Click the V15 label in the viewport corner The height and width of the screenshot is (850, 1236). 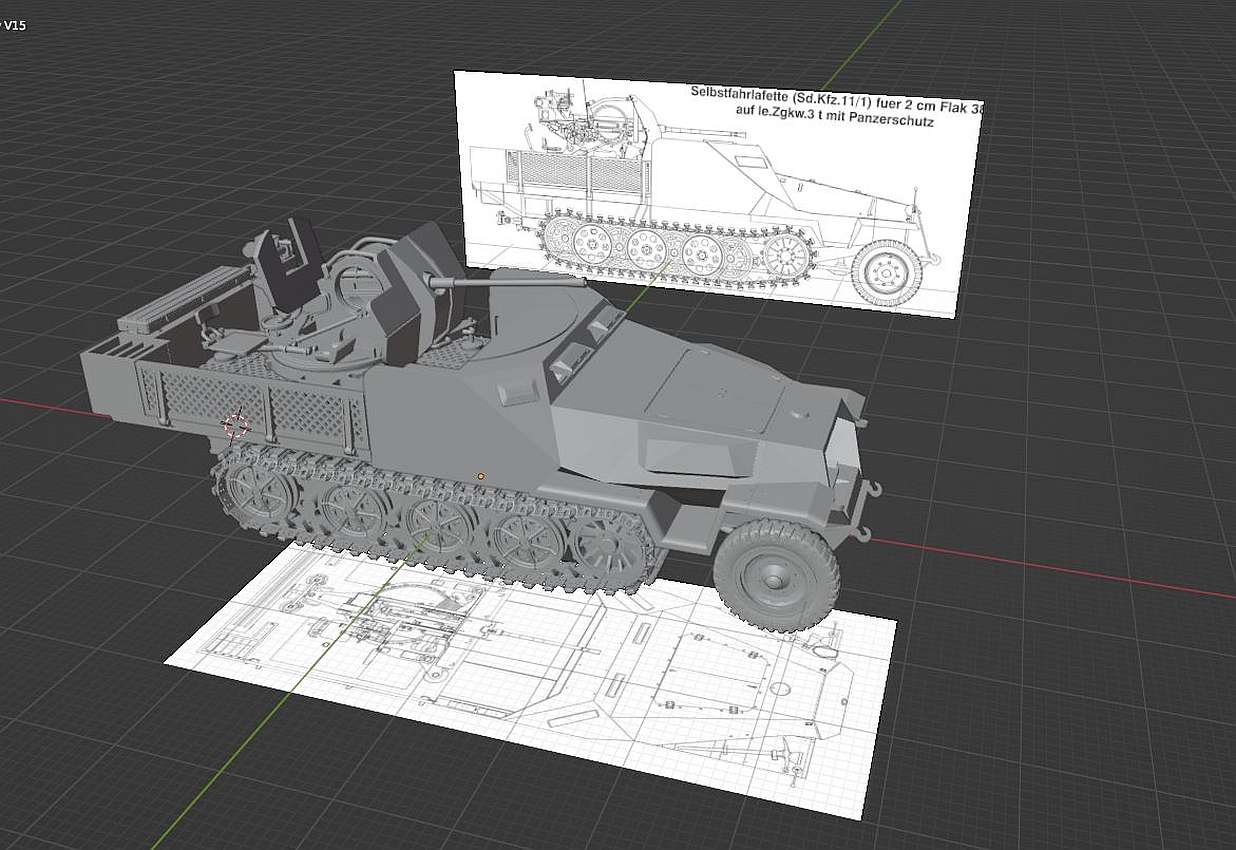point(14,25)
